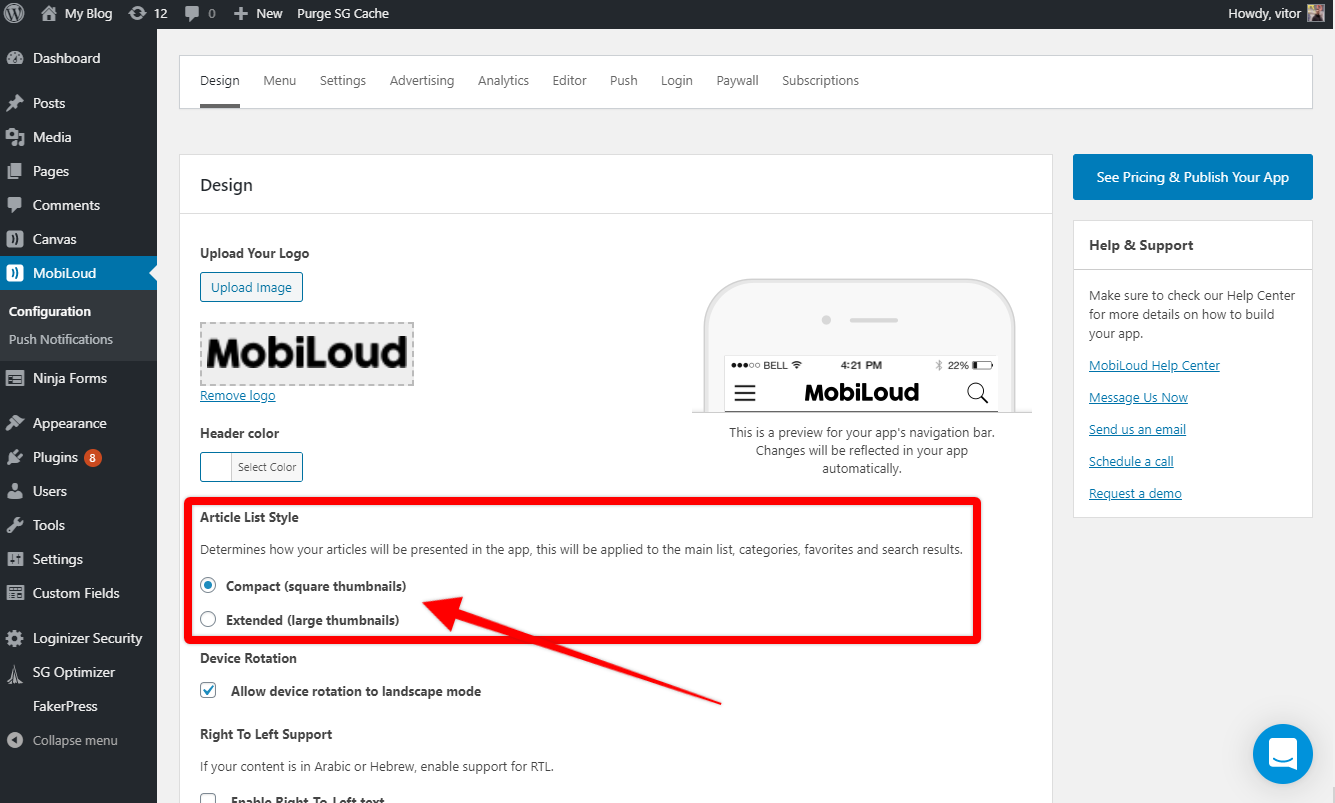Open the Advertising tab
This screenshot has height=803, width=1335.
click(x=422, y=81)
